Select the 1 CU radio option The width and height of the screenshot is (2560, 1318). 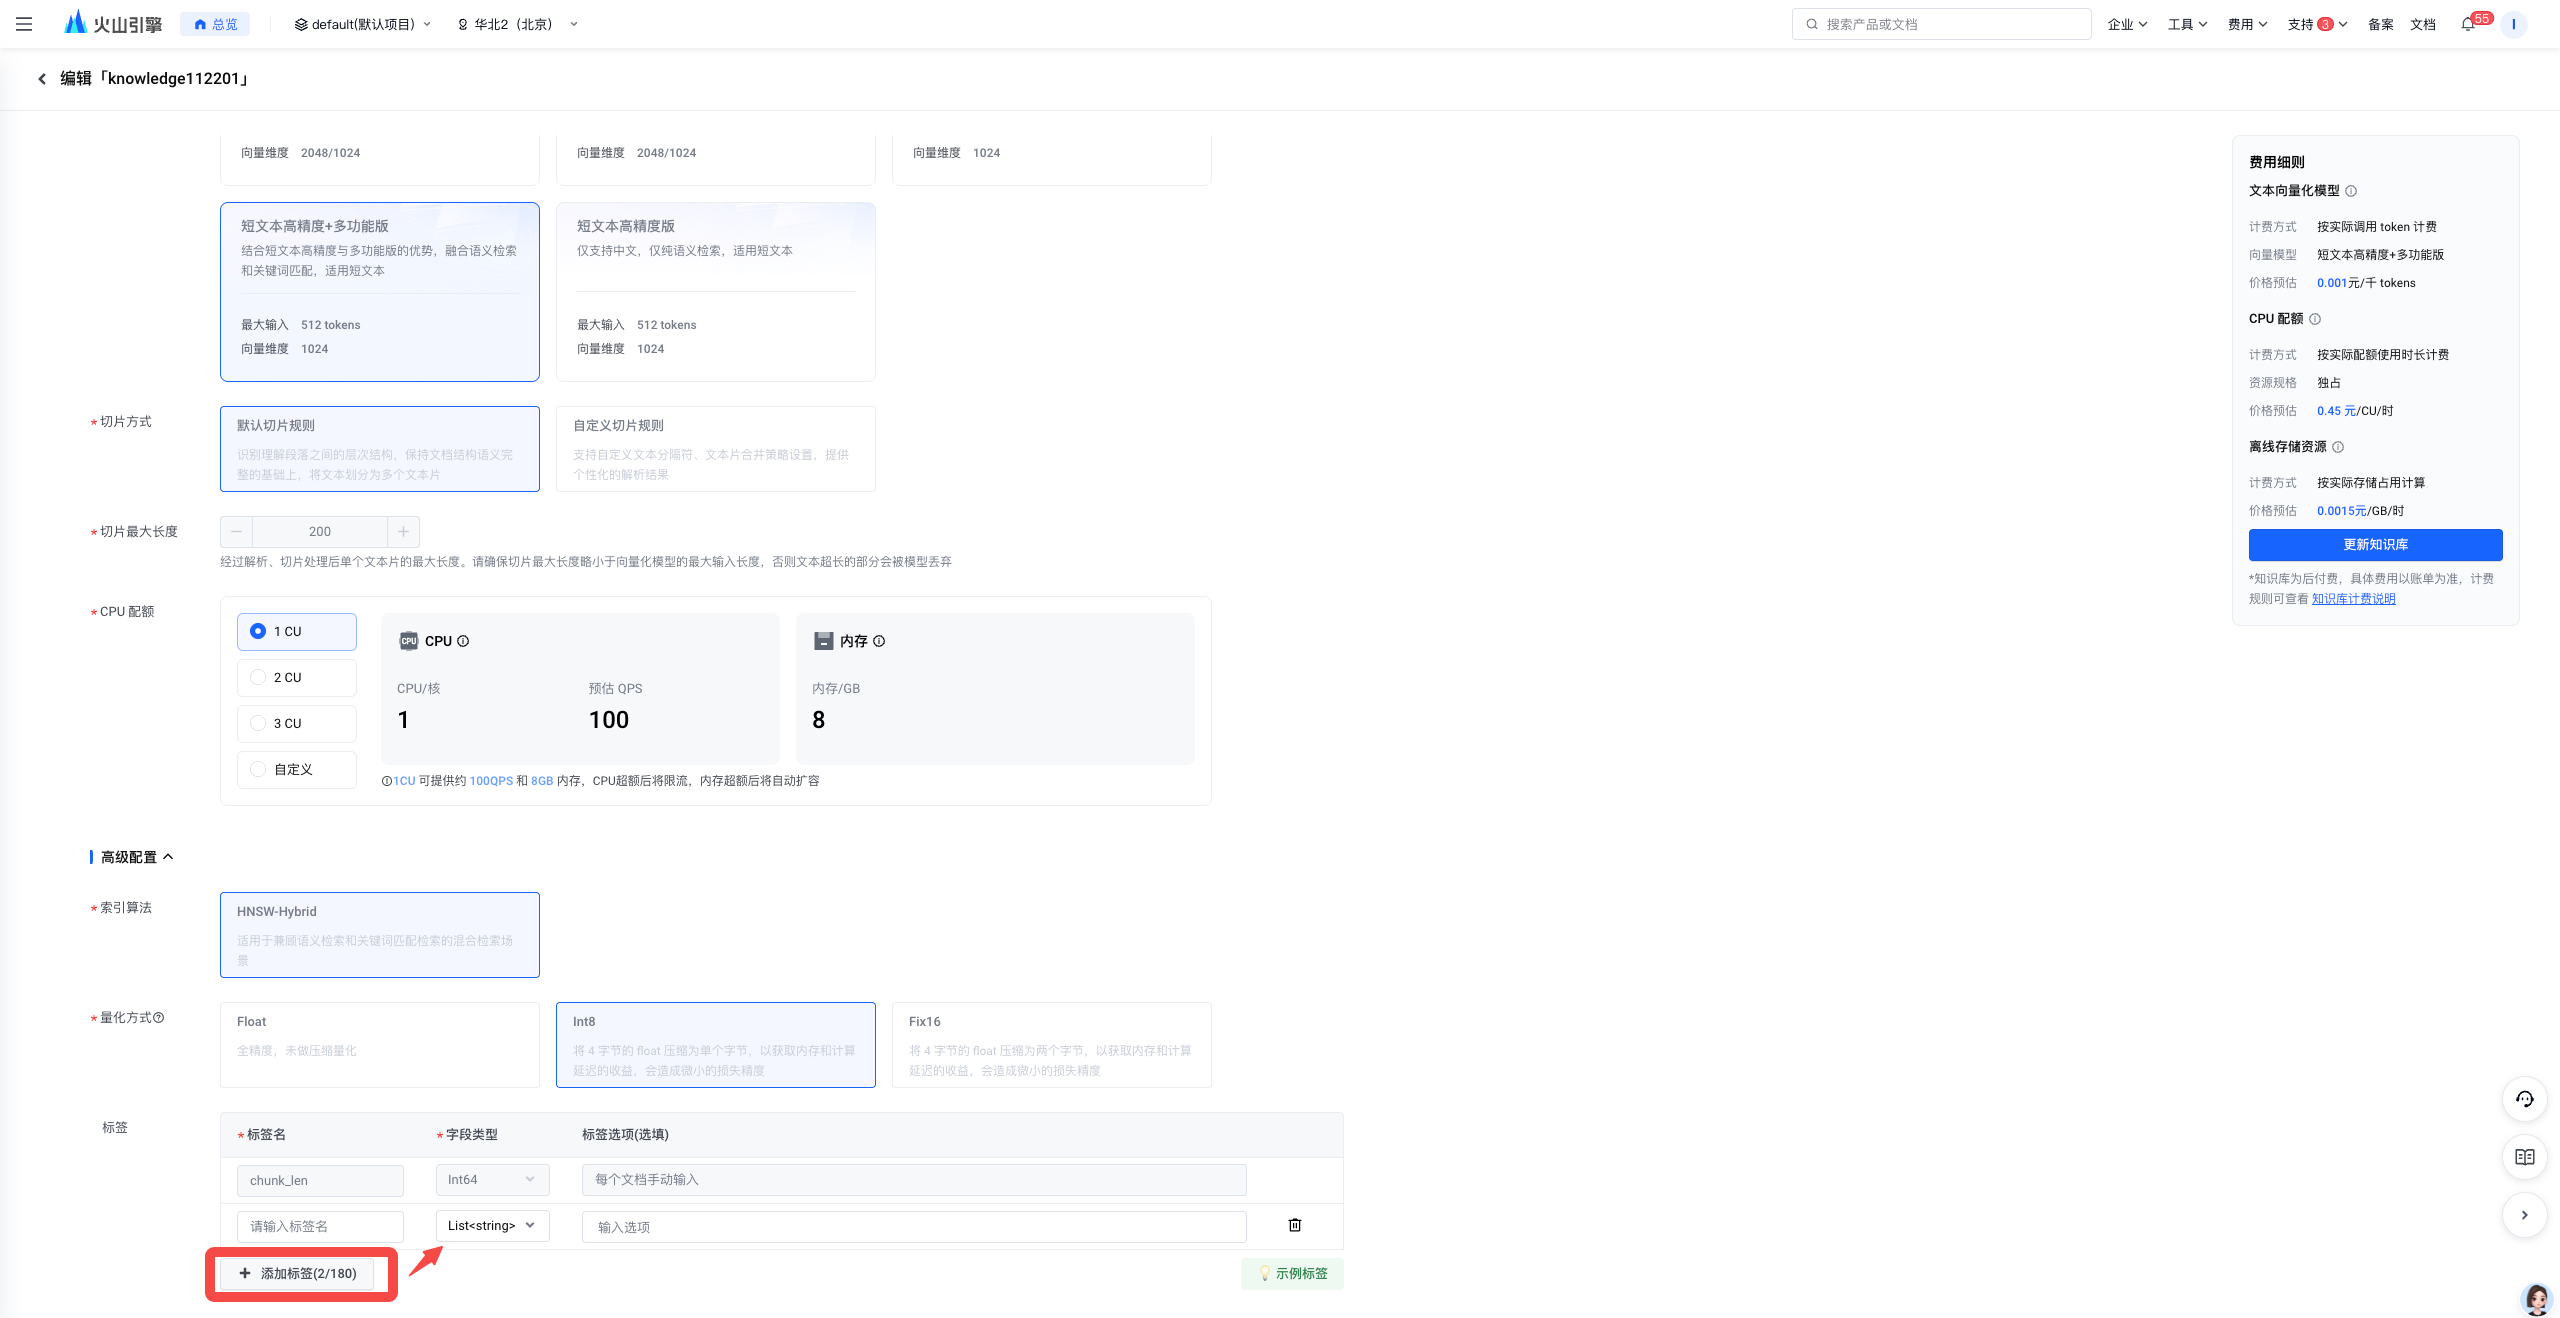pyautogui.click(x=296, y=632)
